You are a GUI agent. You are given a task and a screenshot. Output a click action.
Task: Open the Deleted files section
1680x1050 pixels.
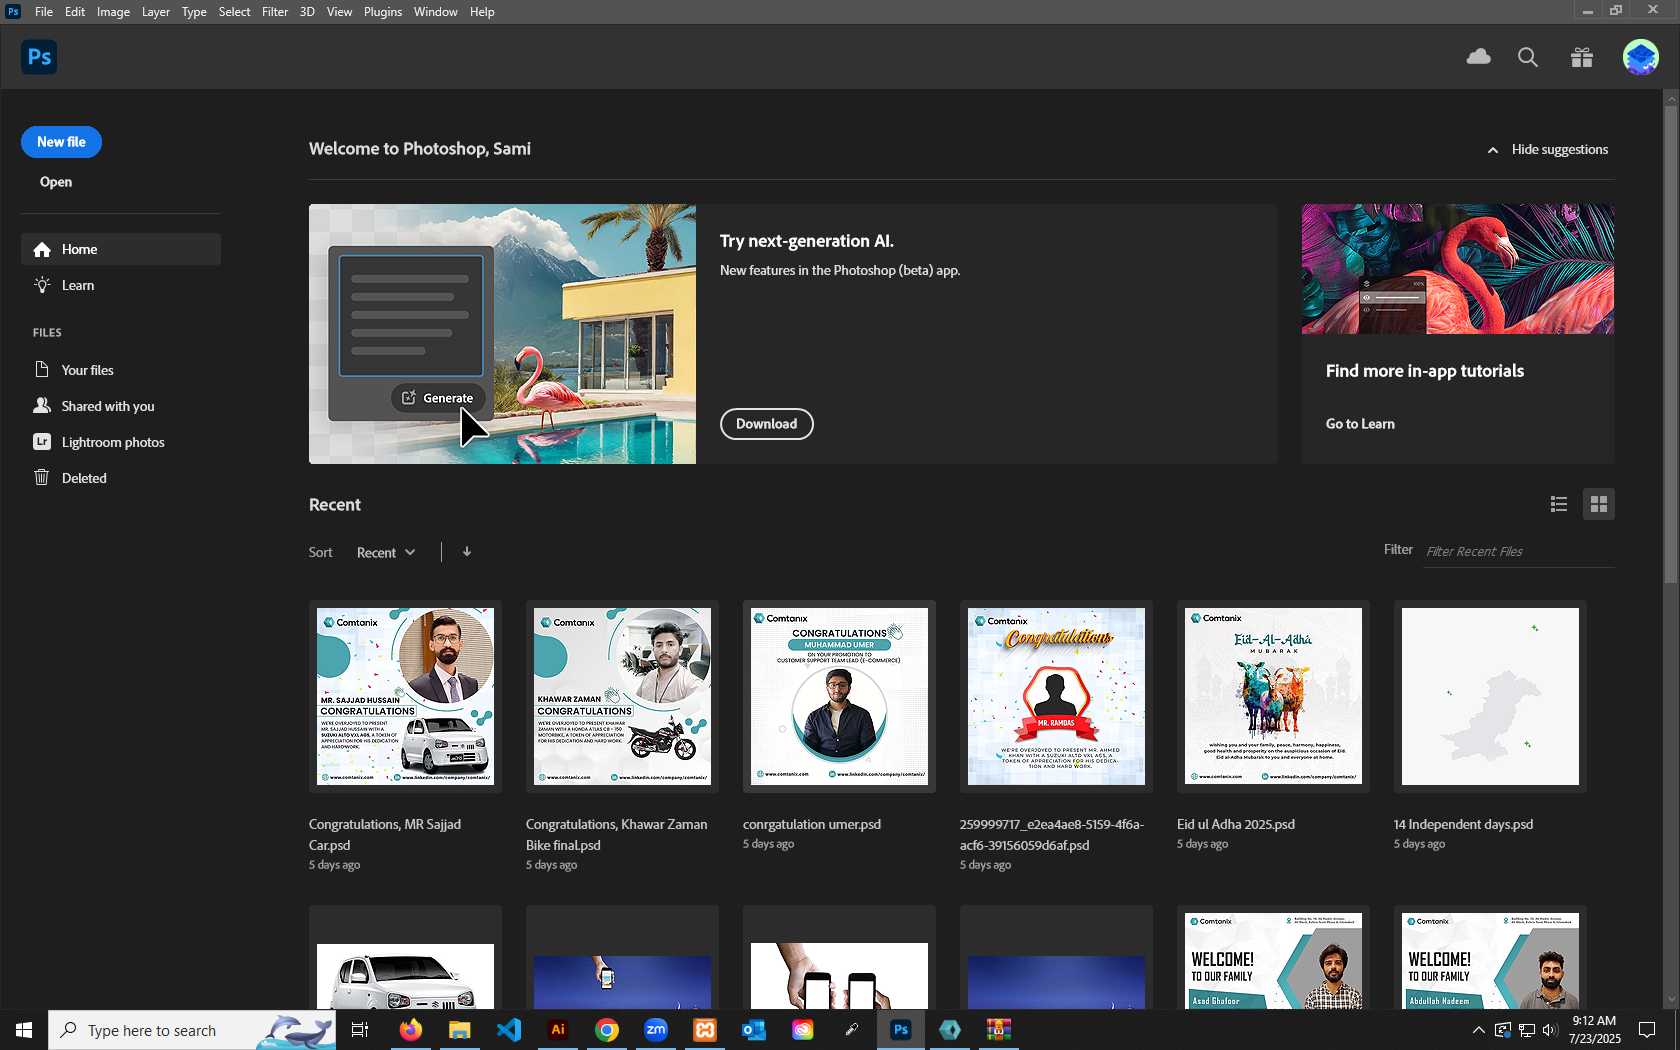121,478
